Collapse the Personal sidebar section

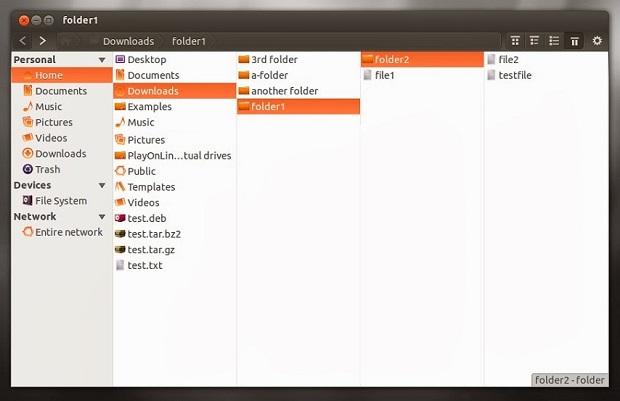102,60
